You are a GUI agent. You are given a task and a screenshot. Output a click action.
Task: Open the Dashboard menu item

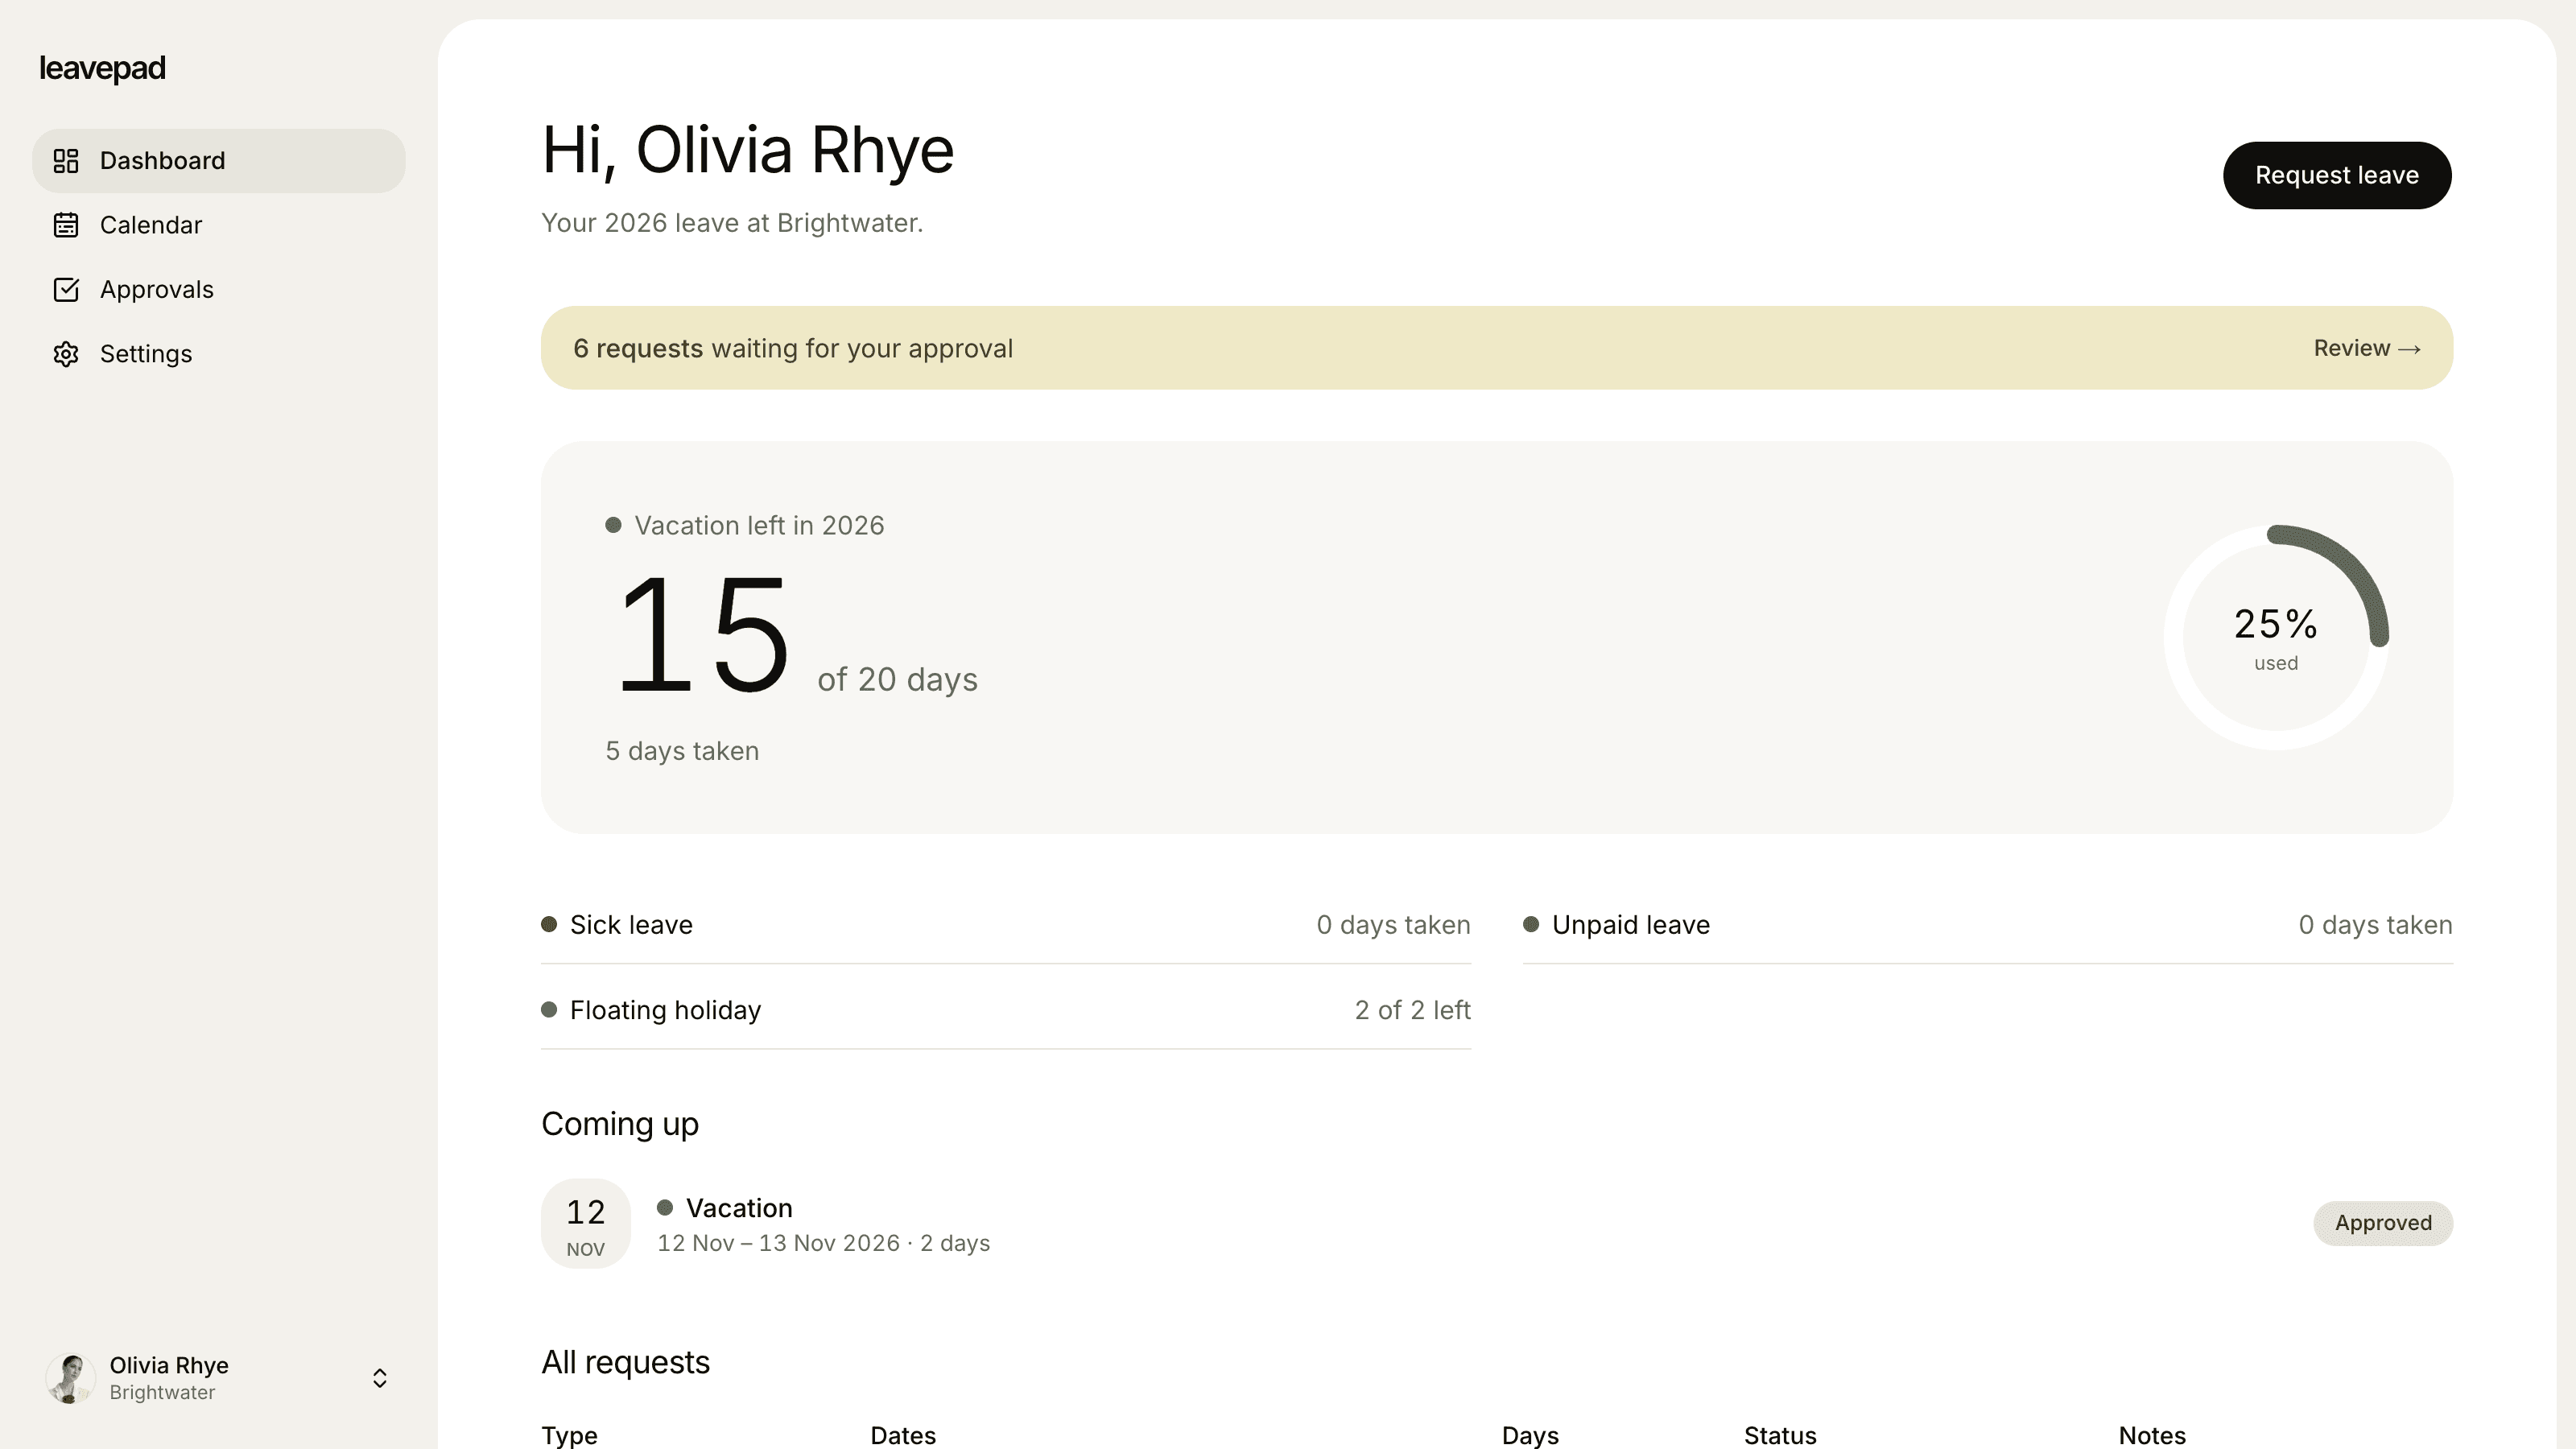[x=219, y=161]
